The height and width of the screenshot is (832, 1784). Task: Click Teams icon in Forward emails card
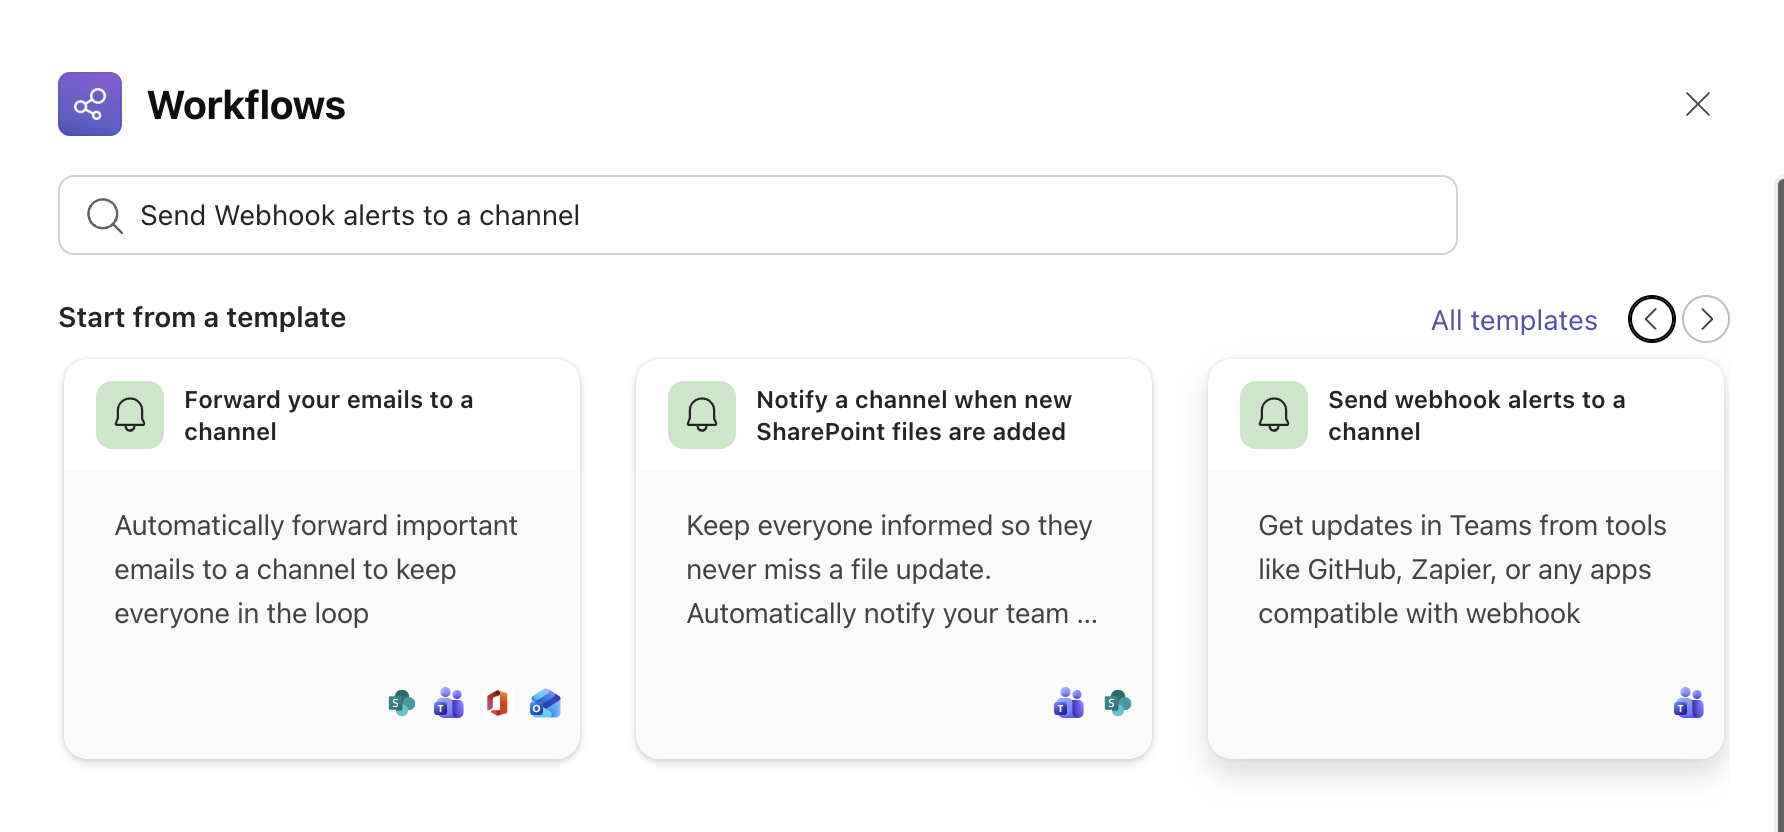tap(449, 704)
